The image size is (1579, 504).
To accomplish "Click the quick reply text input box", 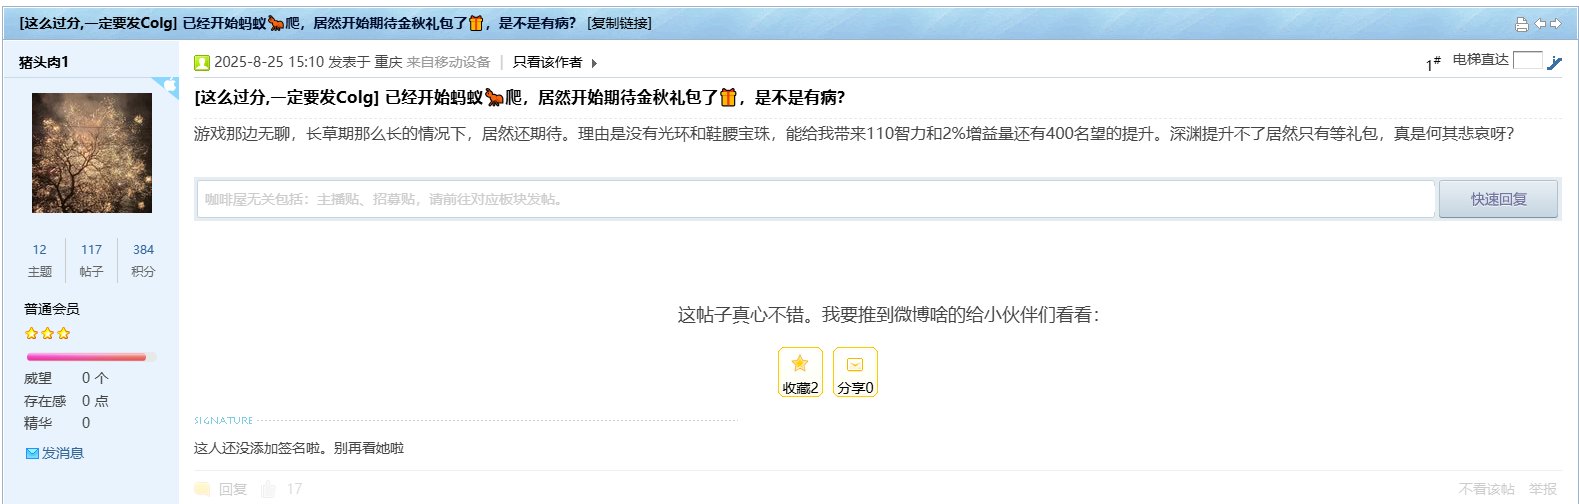I will click(816, 199).
